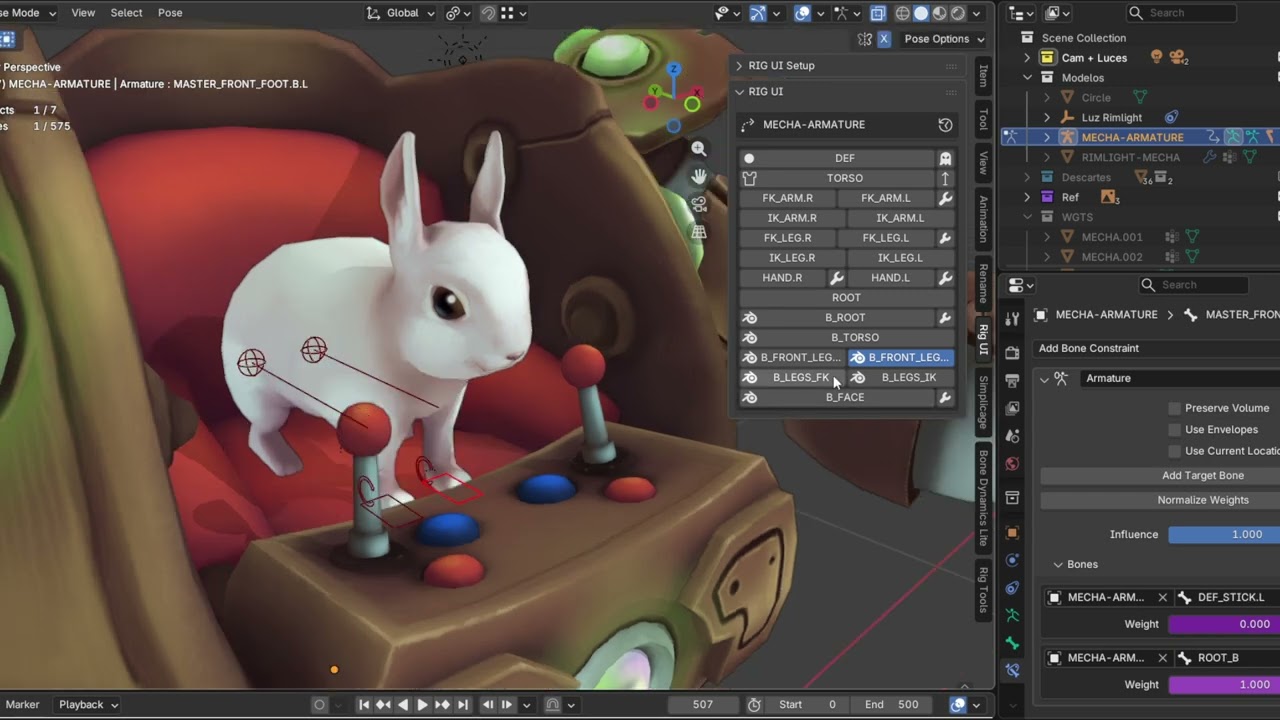This screenshot has width=1280, height=720.
Task: Toggle visibility icon on B_LEGS_IK button
Action: tap(857, 378)
